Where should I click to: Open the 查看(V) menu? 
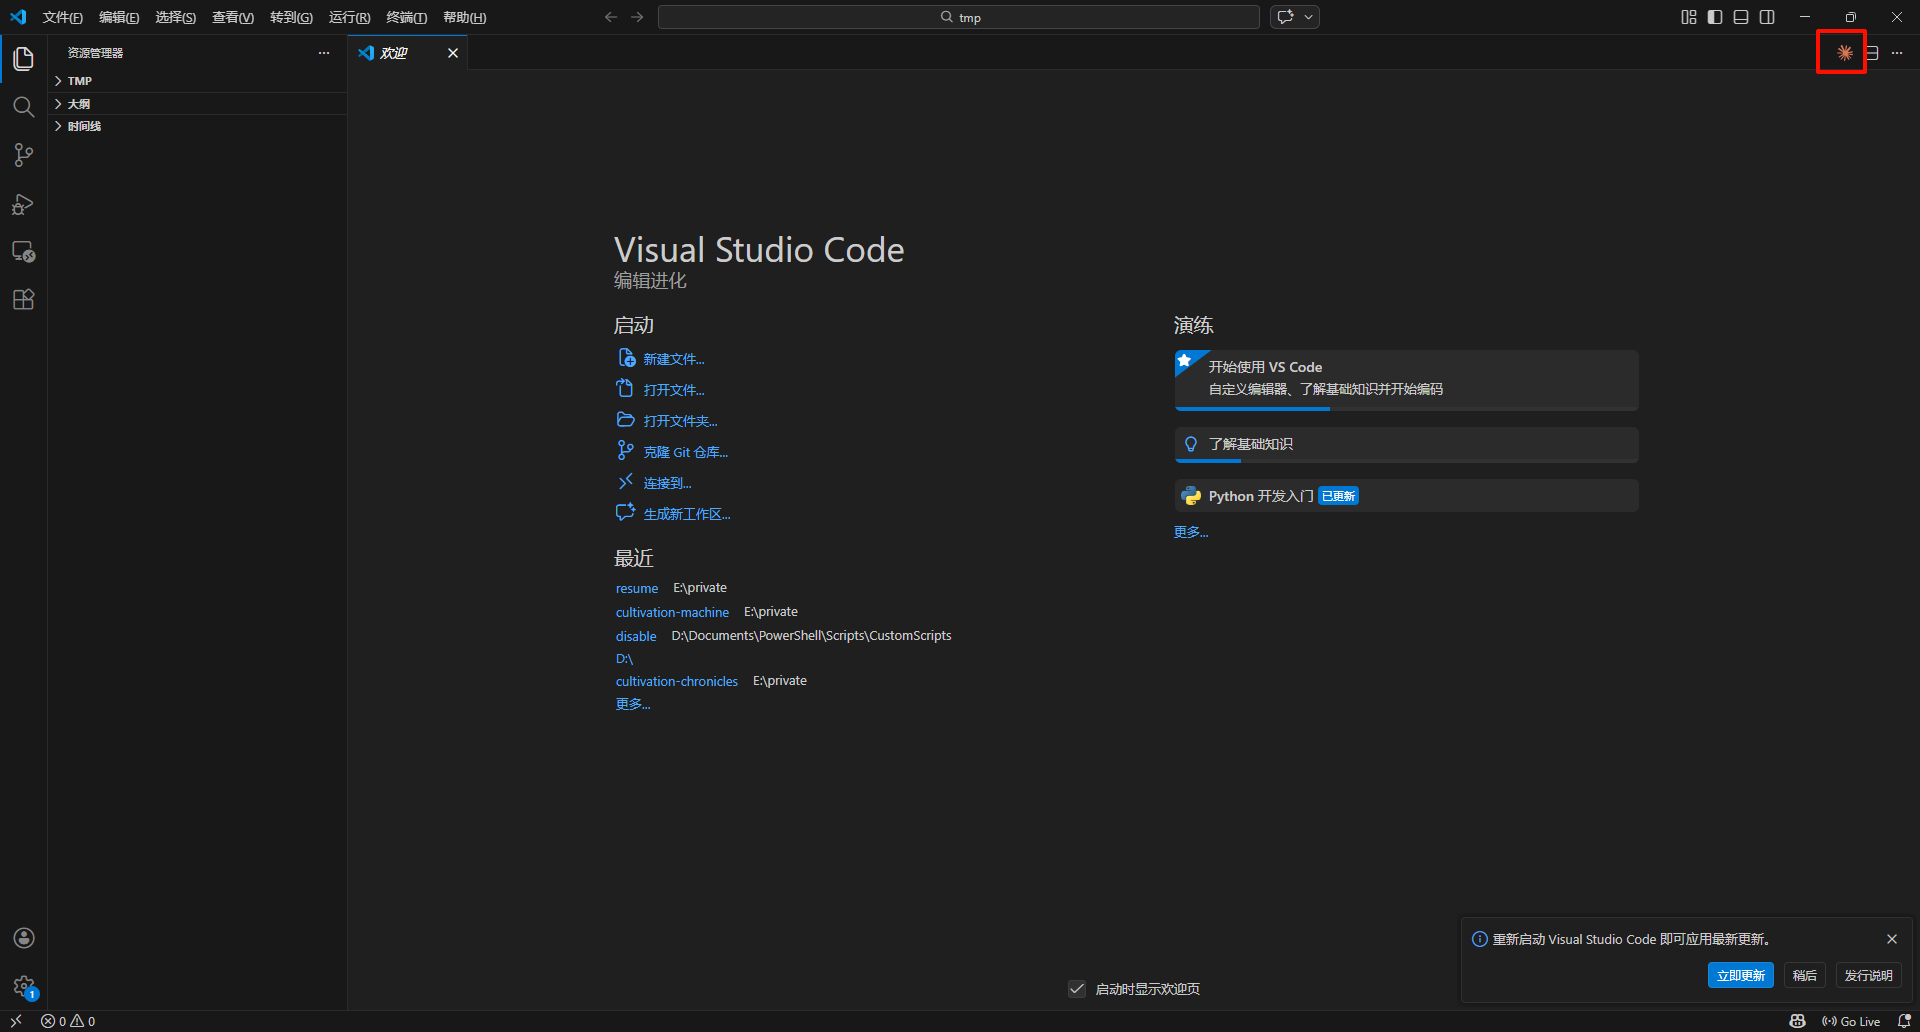[233, 17]
